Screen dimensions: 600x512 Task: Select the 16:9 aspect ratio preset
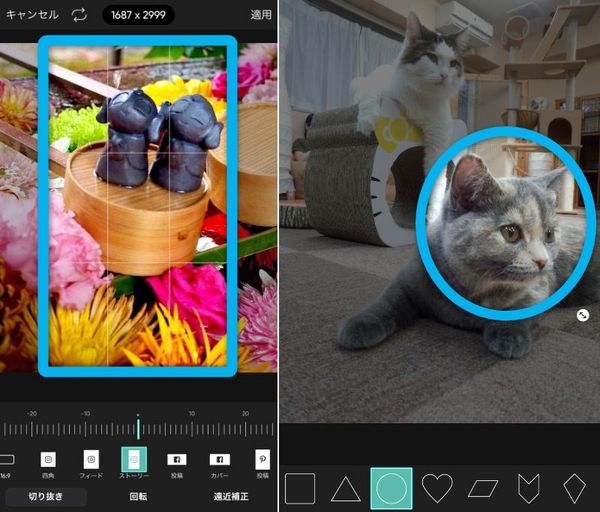(7, 464)
